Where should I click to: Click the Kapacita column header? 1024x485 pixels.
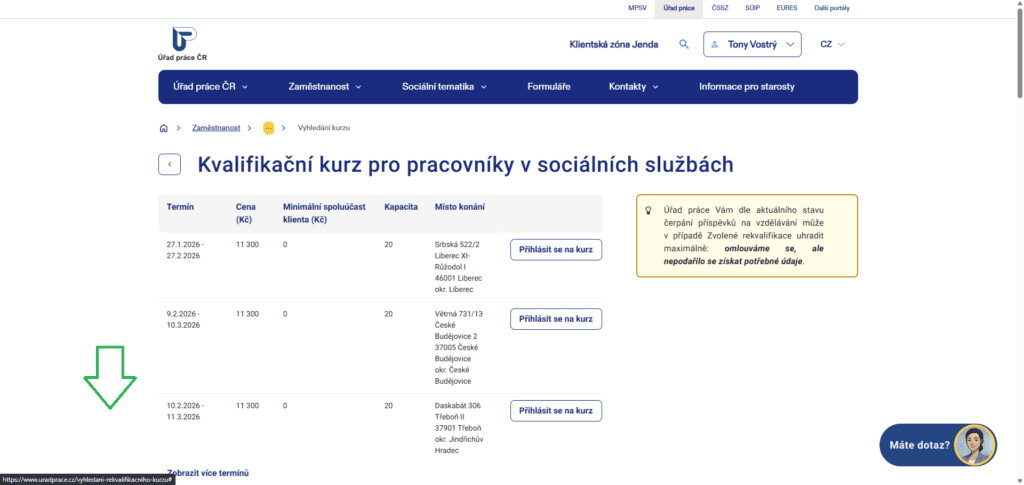pyautogui.click(x=401, y=206)
